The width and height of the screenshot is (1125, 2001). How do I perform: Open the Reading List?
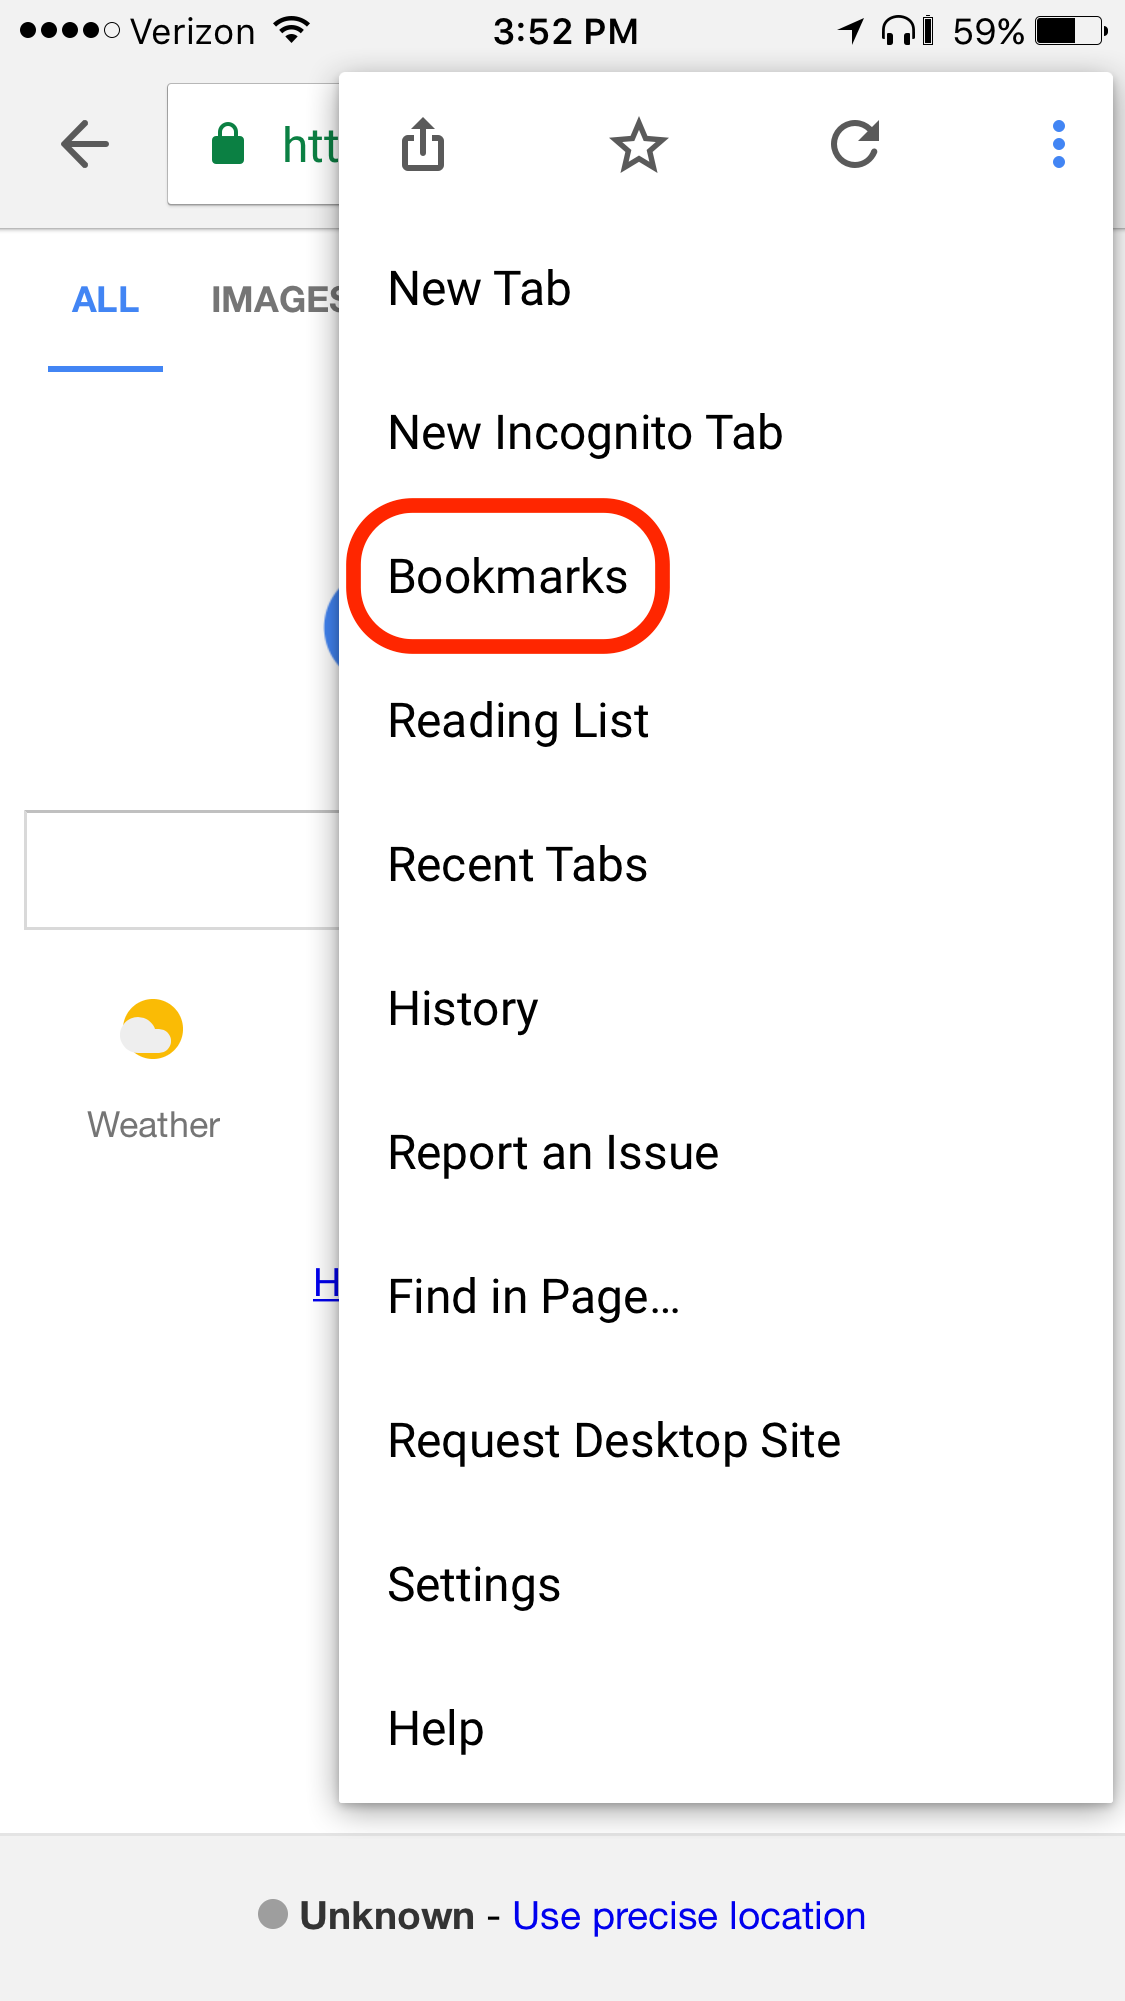point(518,721)
